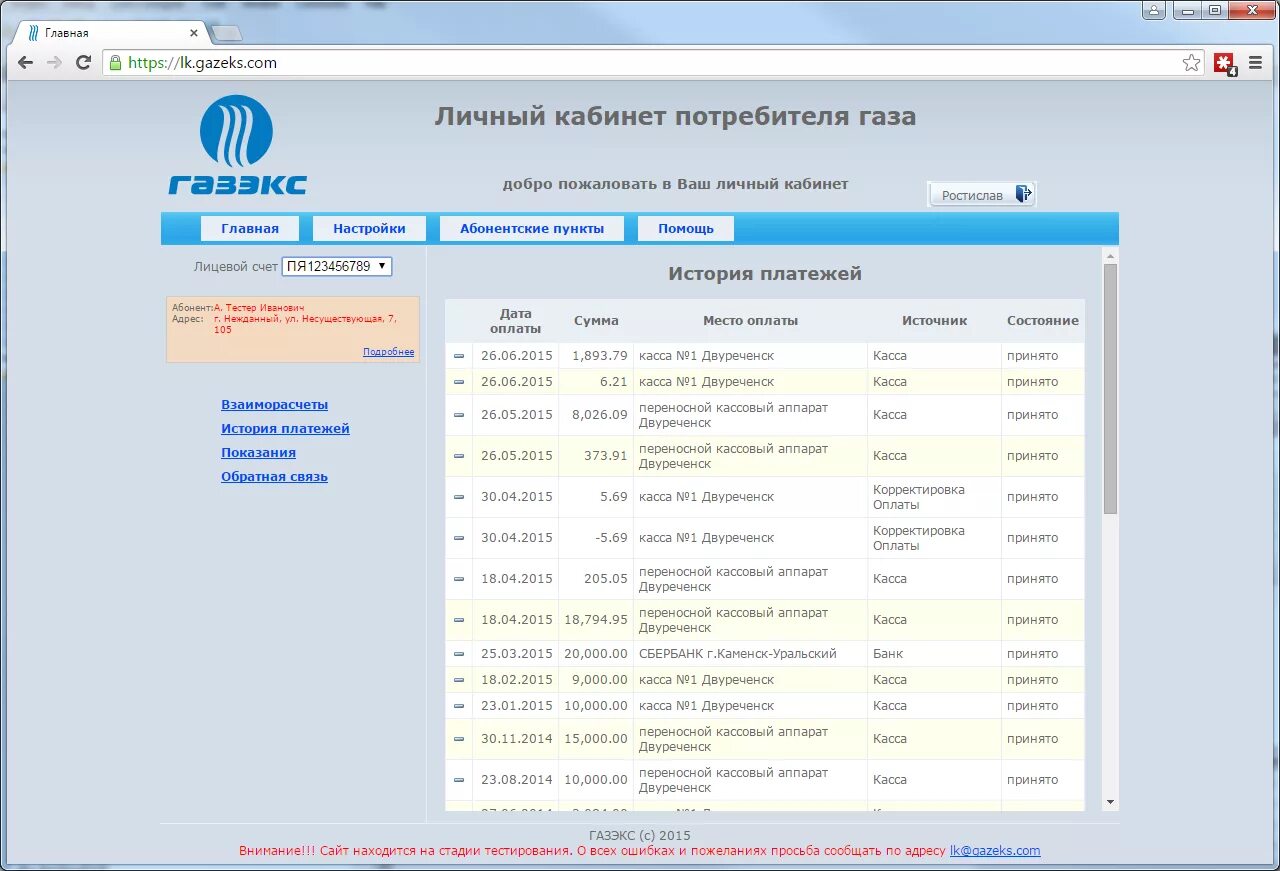Click the Источник column header

click(935, 321)
